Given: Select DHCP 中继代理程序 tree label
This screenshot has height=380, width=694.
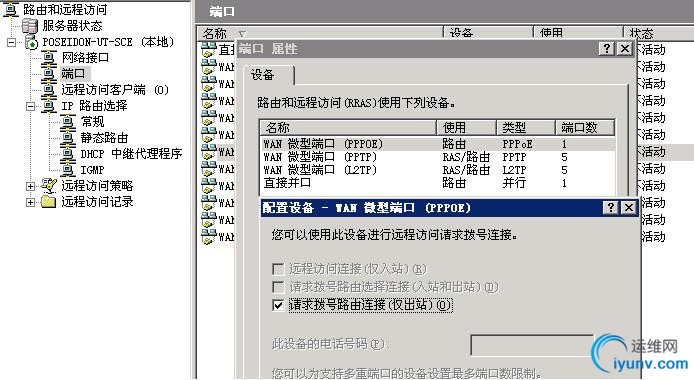Looking at the screenshot, I should point(131,154).
